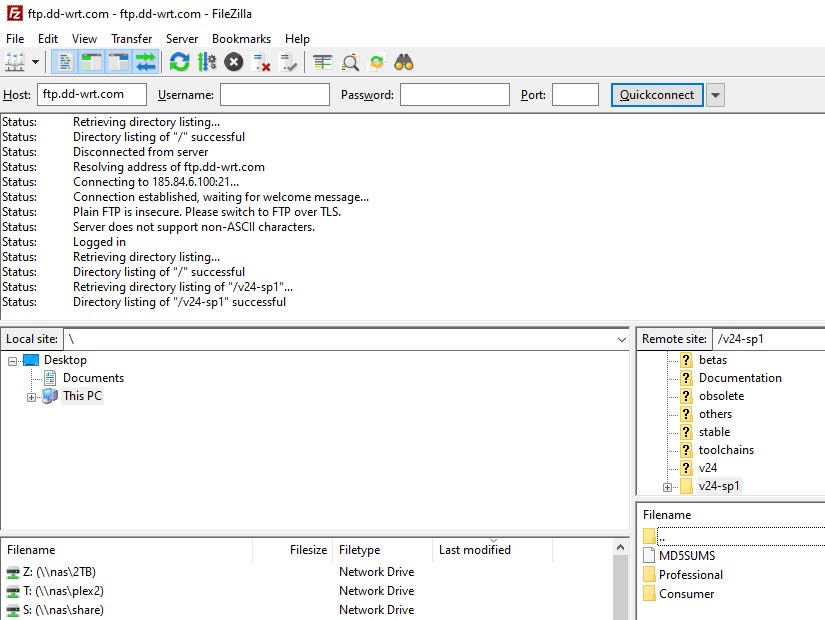Open the File menu

coord(15,39)
